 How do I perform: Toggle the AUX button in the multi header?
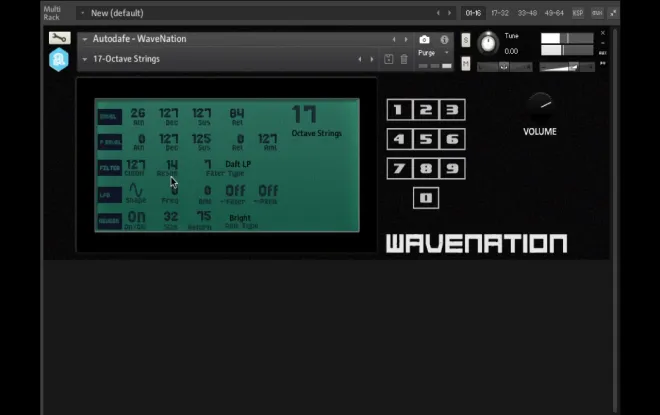click(597, 13)
